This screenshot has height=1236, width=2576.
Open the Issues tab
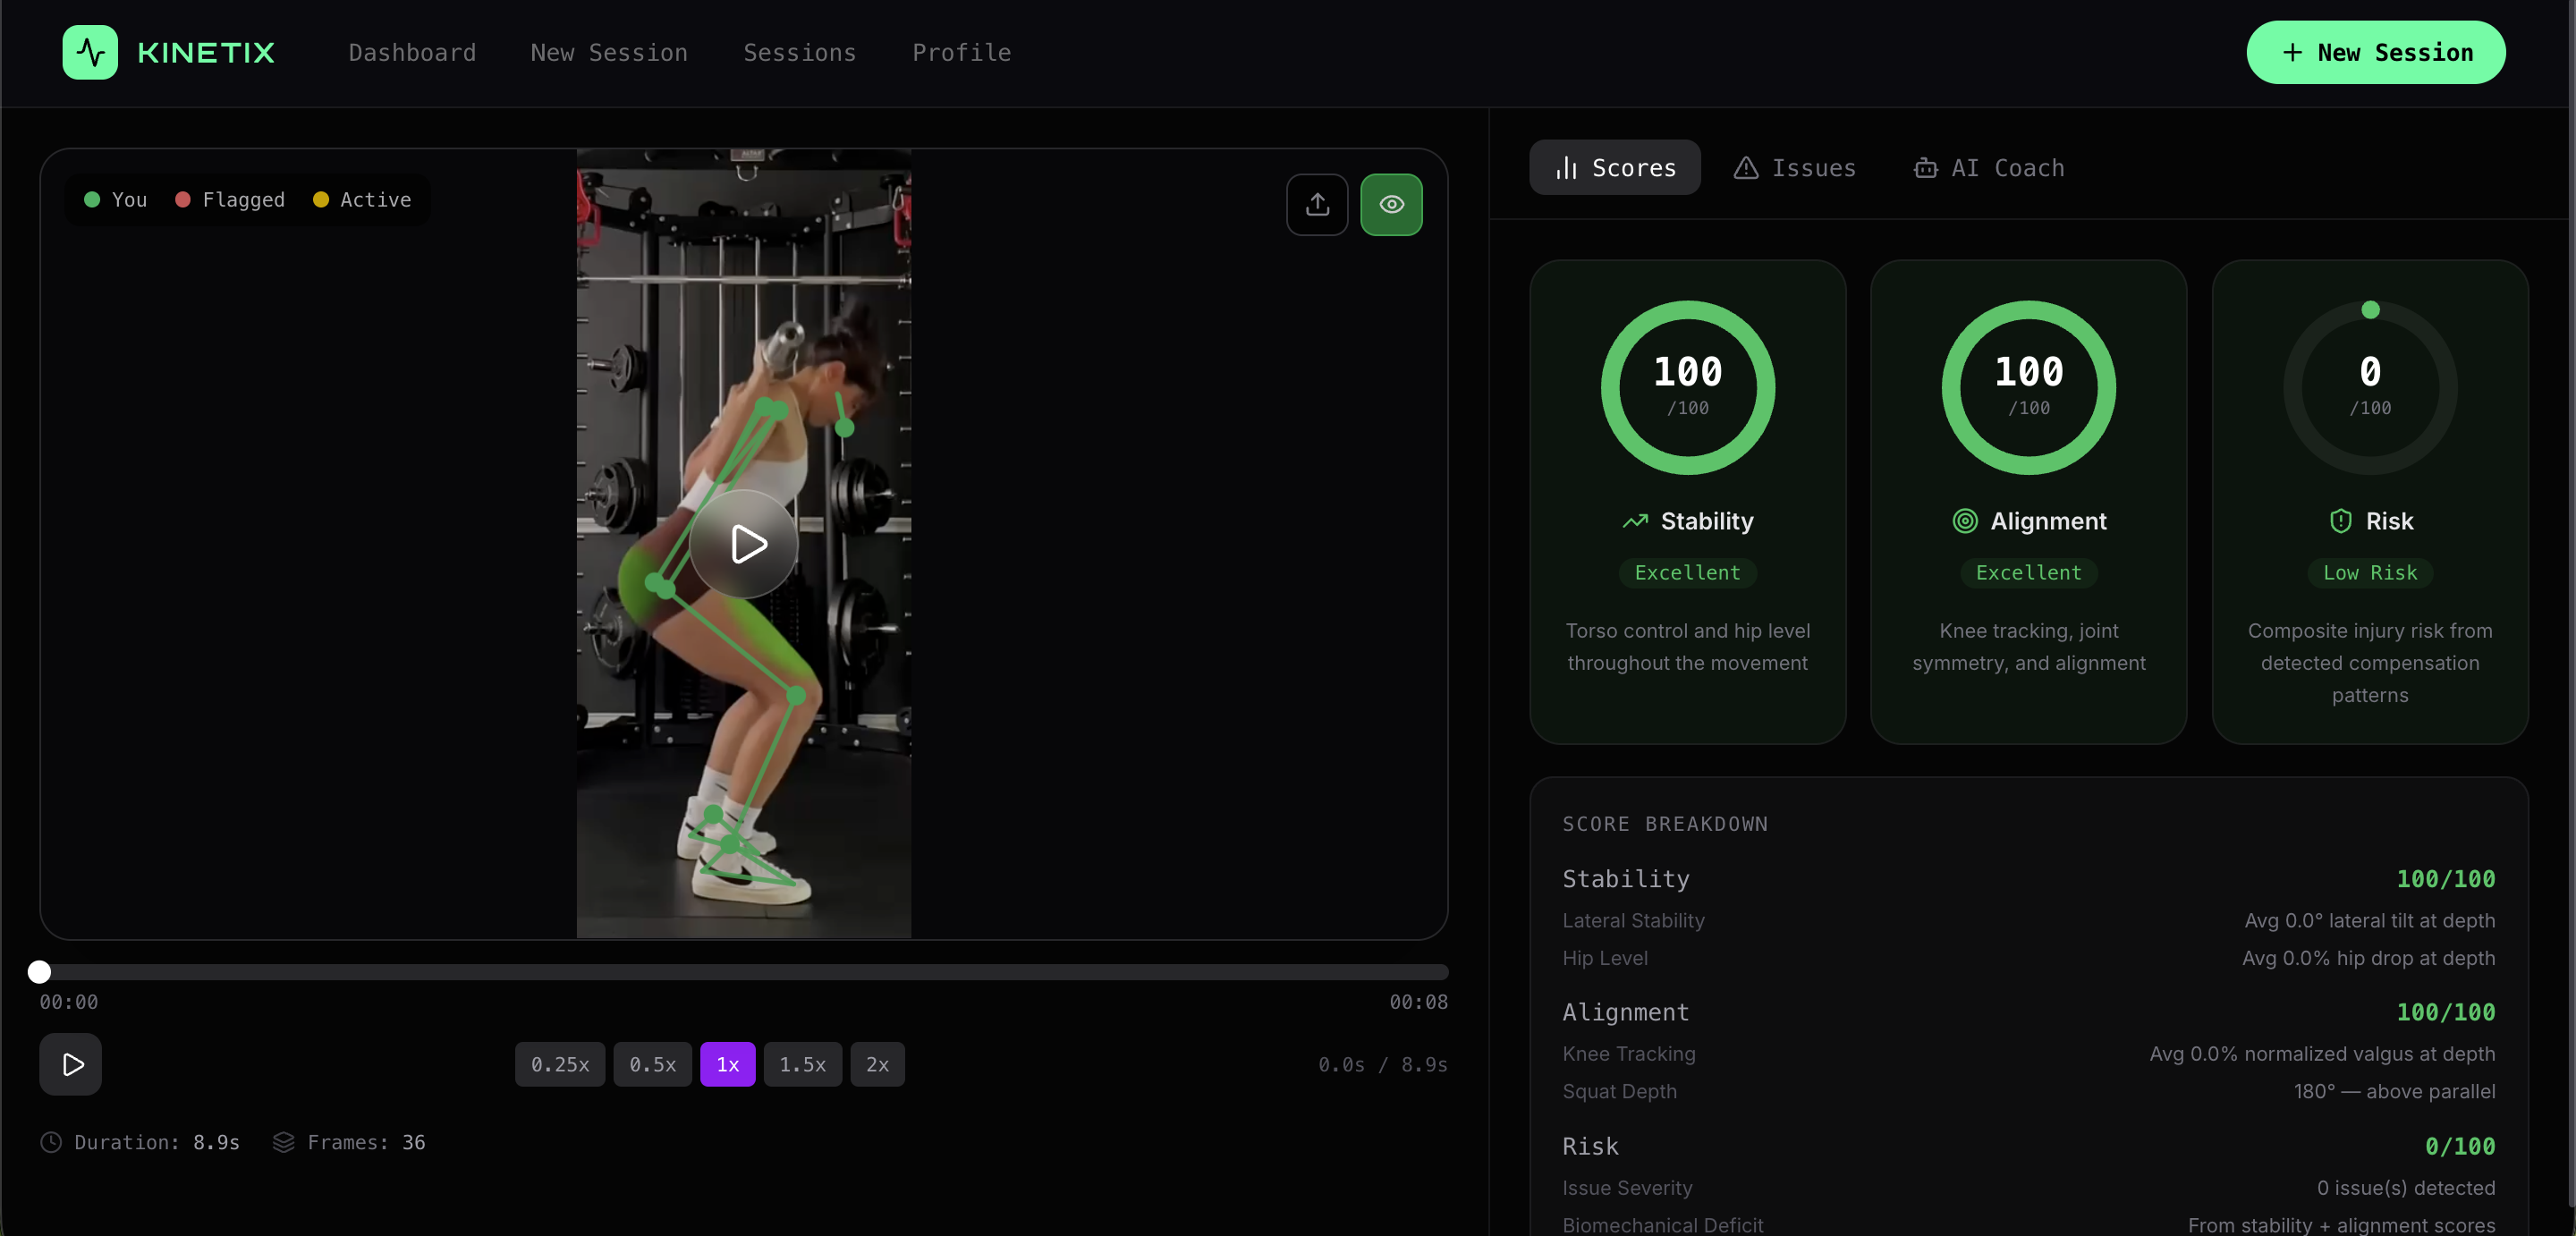pos(1795,168)
